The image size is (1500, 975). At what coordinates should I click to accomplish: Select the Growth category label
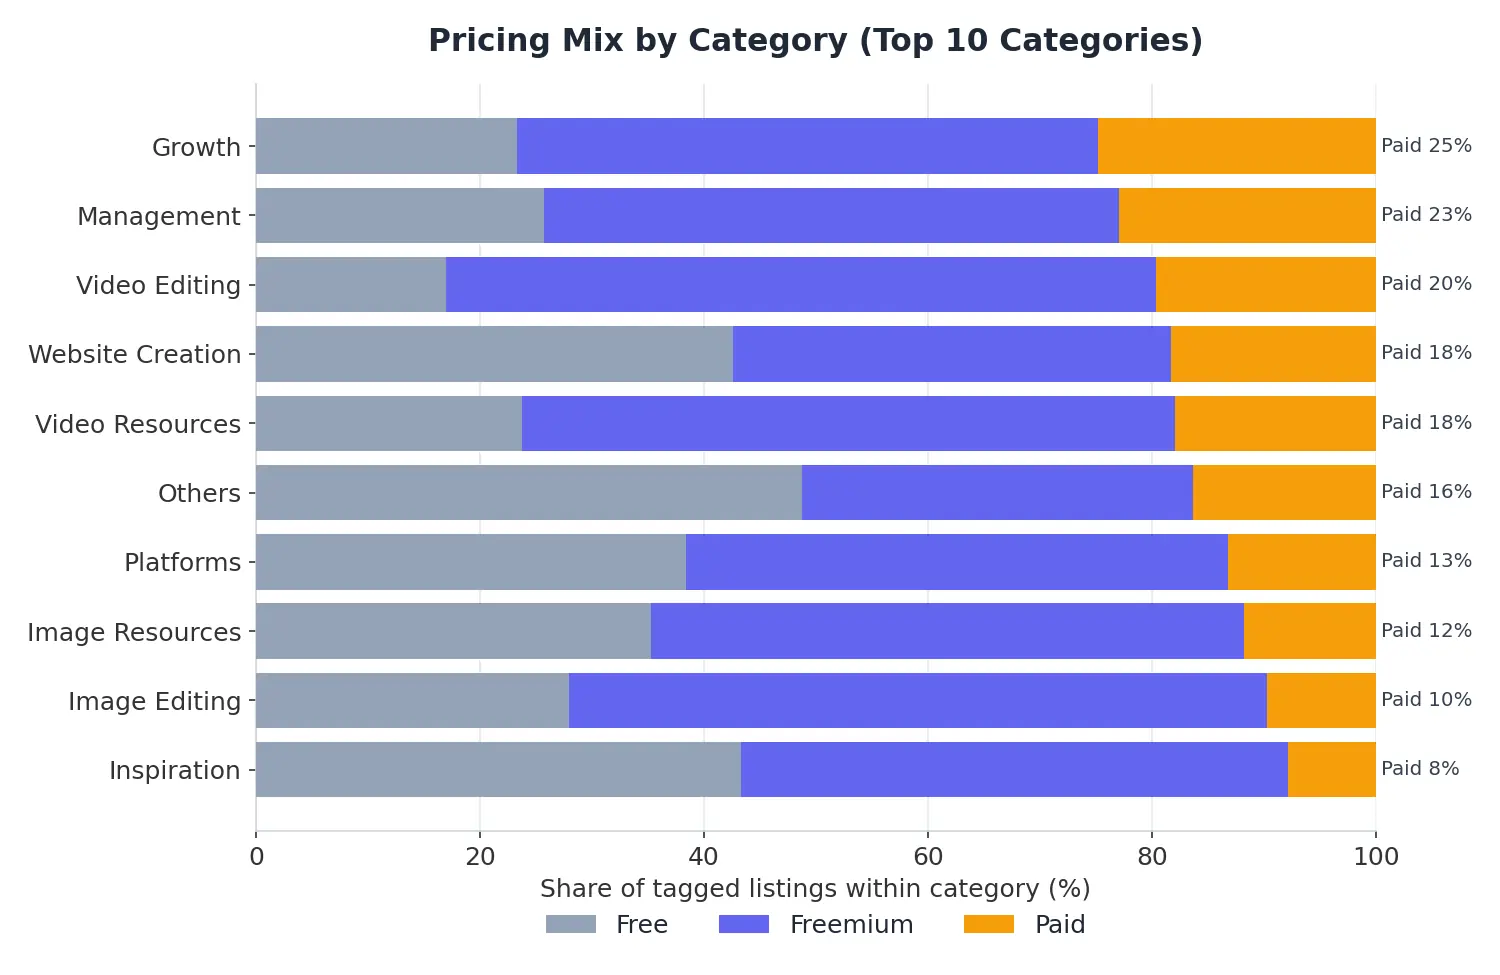(196, 147)
